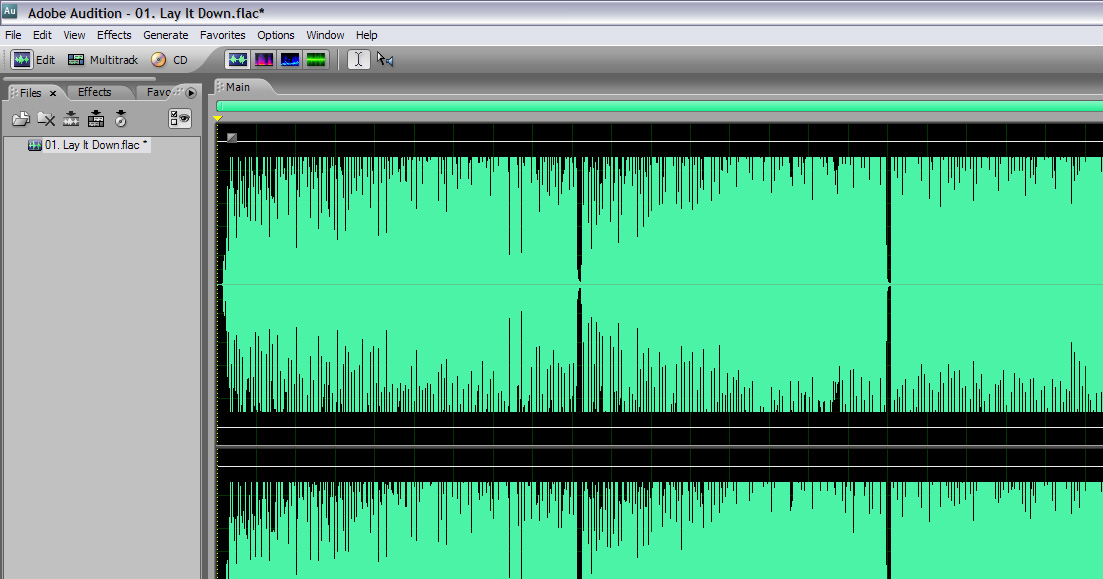The width and height of the screenshot is (1103, 579).
Task: Click the Close File icon
Action: (46, 119)
